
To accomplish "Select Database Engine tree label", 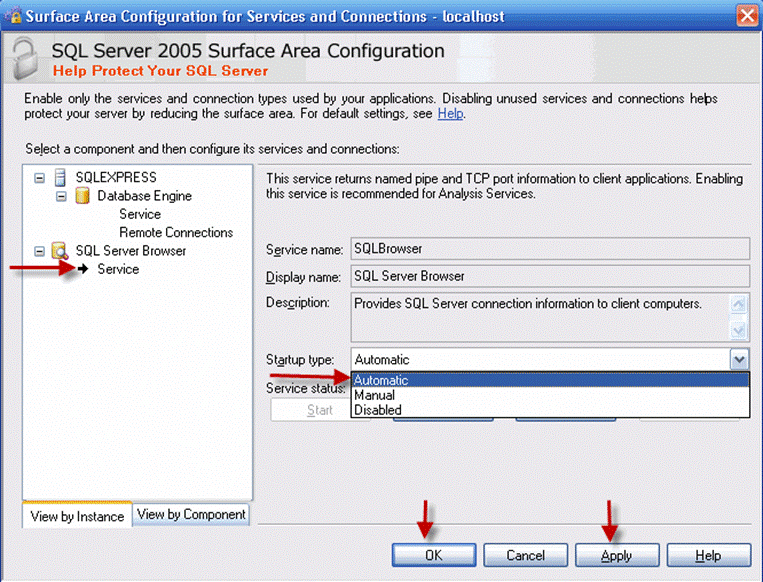I will point(145,196).
